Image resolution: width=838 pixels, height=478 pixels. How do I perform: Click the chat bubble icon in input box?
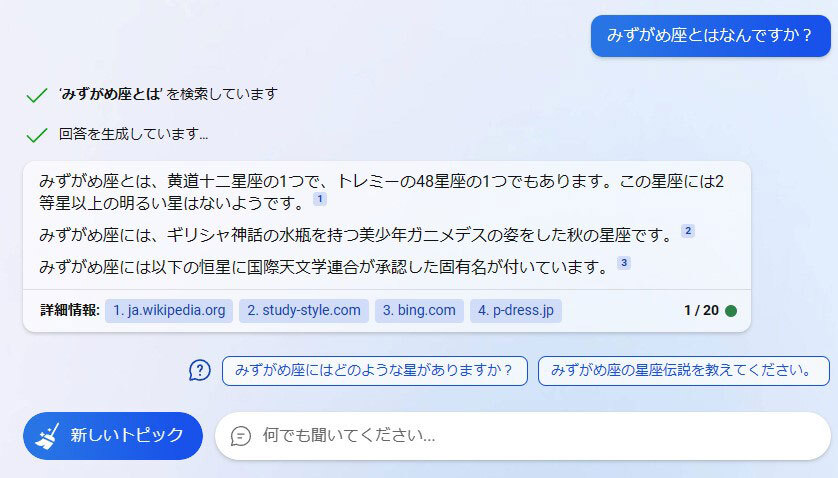click(x=240, y=436)
